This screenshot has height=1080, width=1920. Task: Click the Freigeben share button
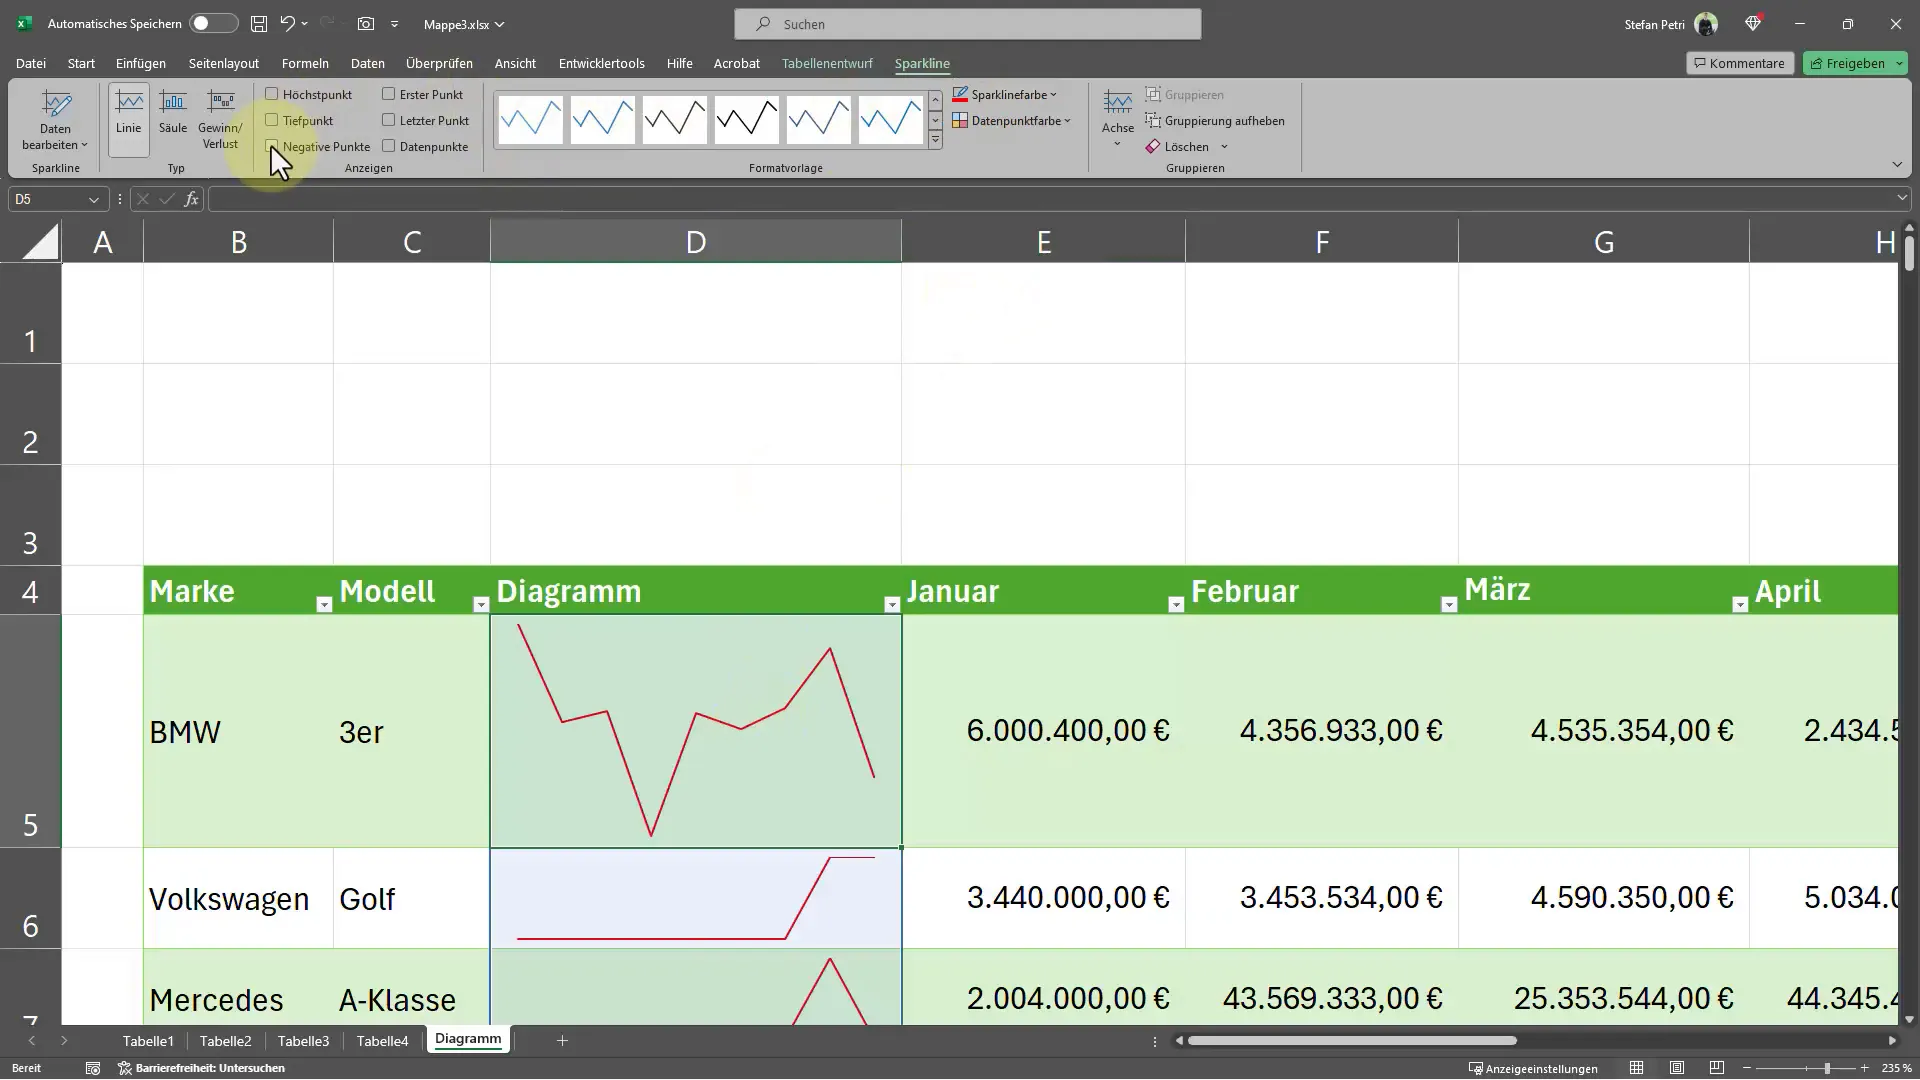(x=1855, y=63)
